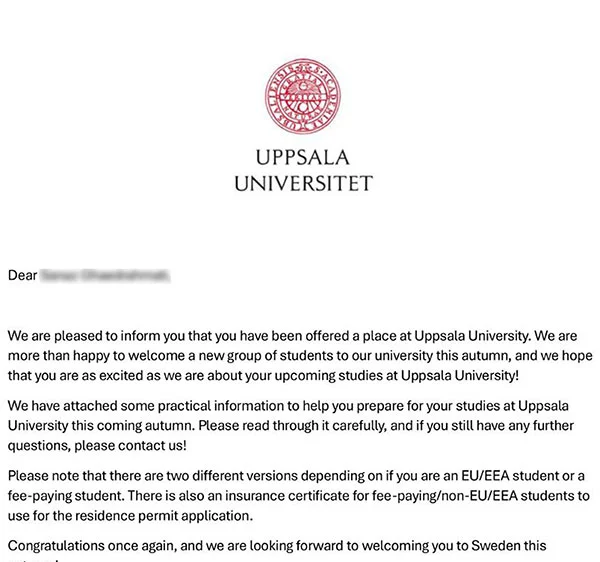Click the words 'EU/EEA student or a'
The image size is (600, 562).
coord(523,476)
